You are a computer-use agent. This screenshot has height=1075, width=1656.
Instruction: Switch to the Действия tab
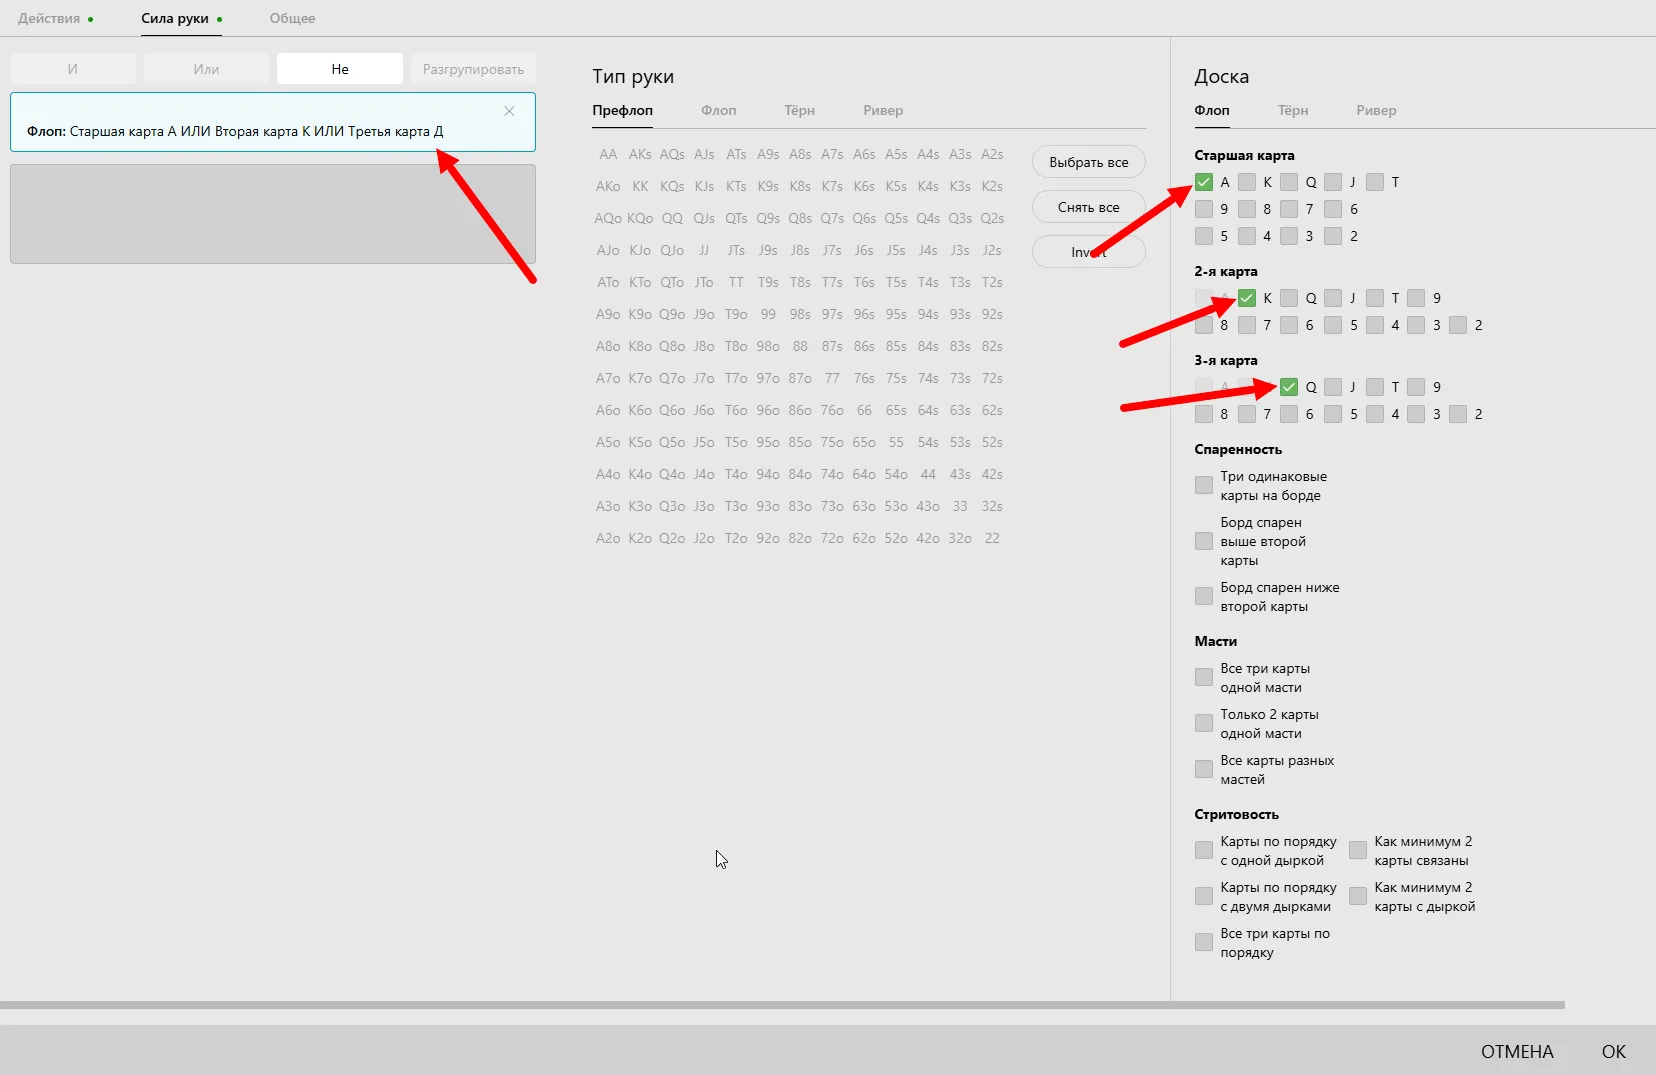click(49, 18)
